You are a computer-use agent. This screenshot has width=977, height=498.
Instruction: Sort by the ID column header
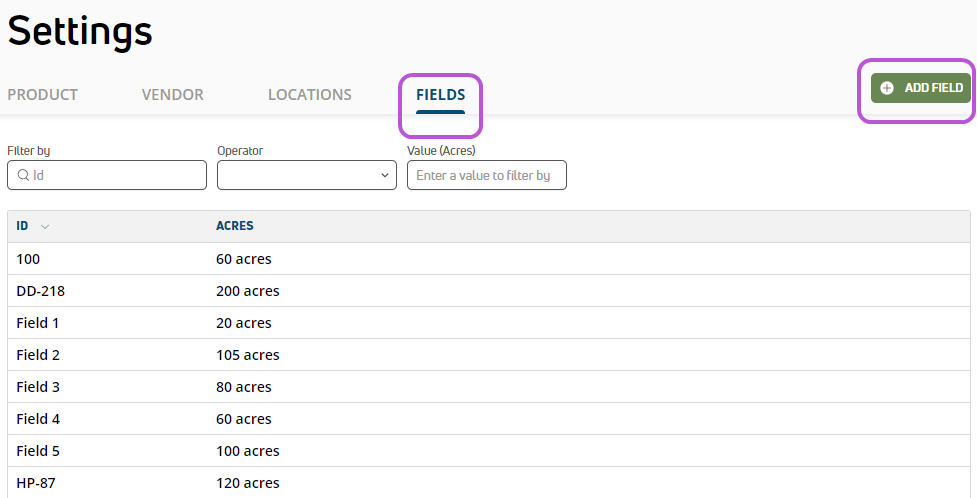[x=22, y=226]
